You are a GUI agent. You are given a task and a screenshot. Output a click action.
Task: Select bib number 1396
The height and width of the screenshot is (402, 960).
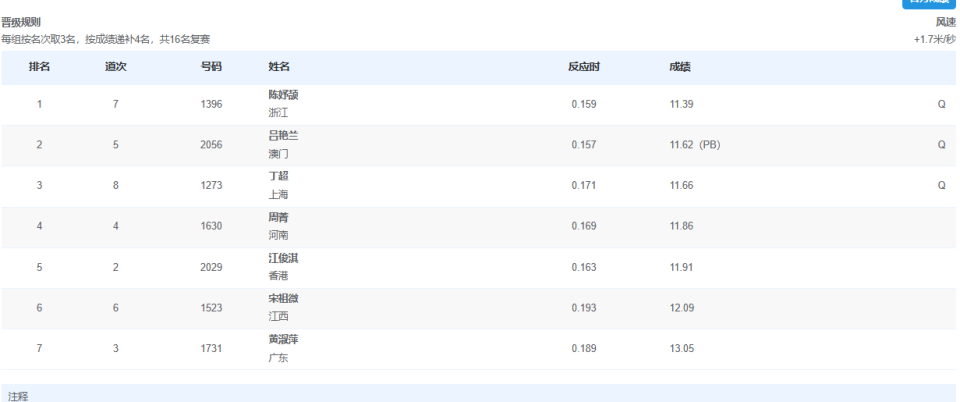point(211,104)
